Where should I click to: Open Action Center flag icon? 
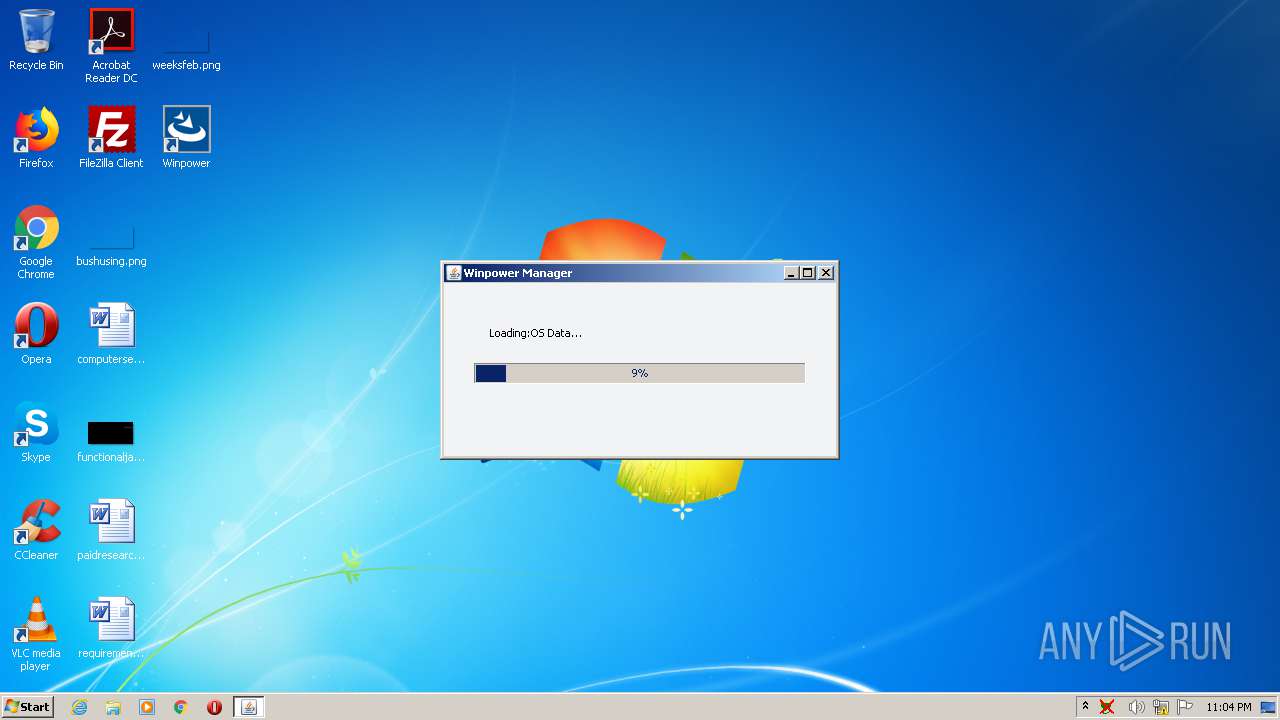pos(1185,707)
